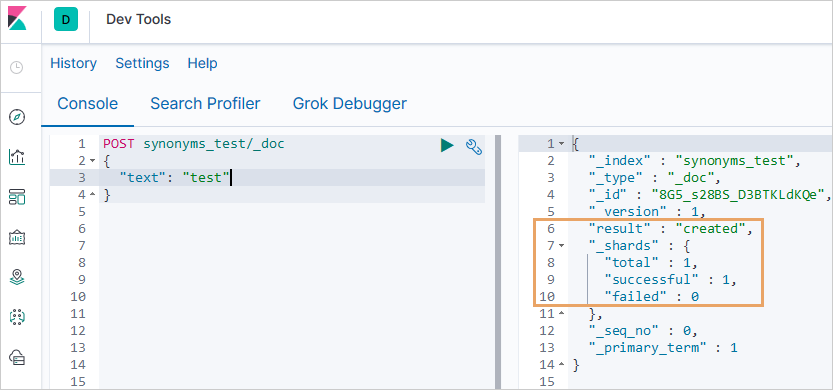Click the "text": "test" line in editor
Screen dimensions: 833x390
click(175, 177)
